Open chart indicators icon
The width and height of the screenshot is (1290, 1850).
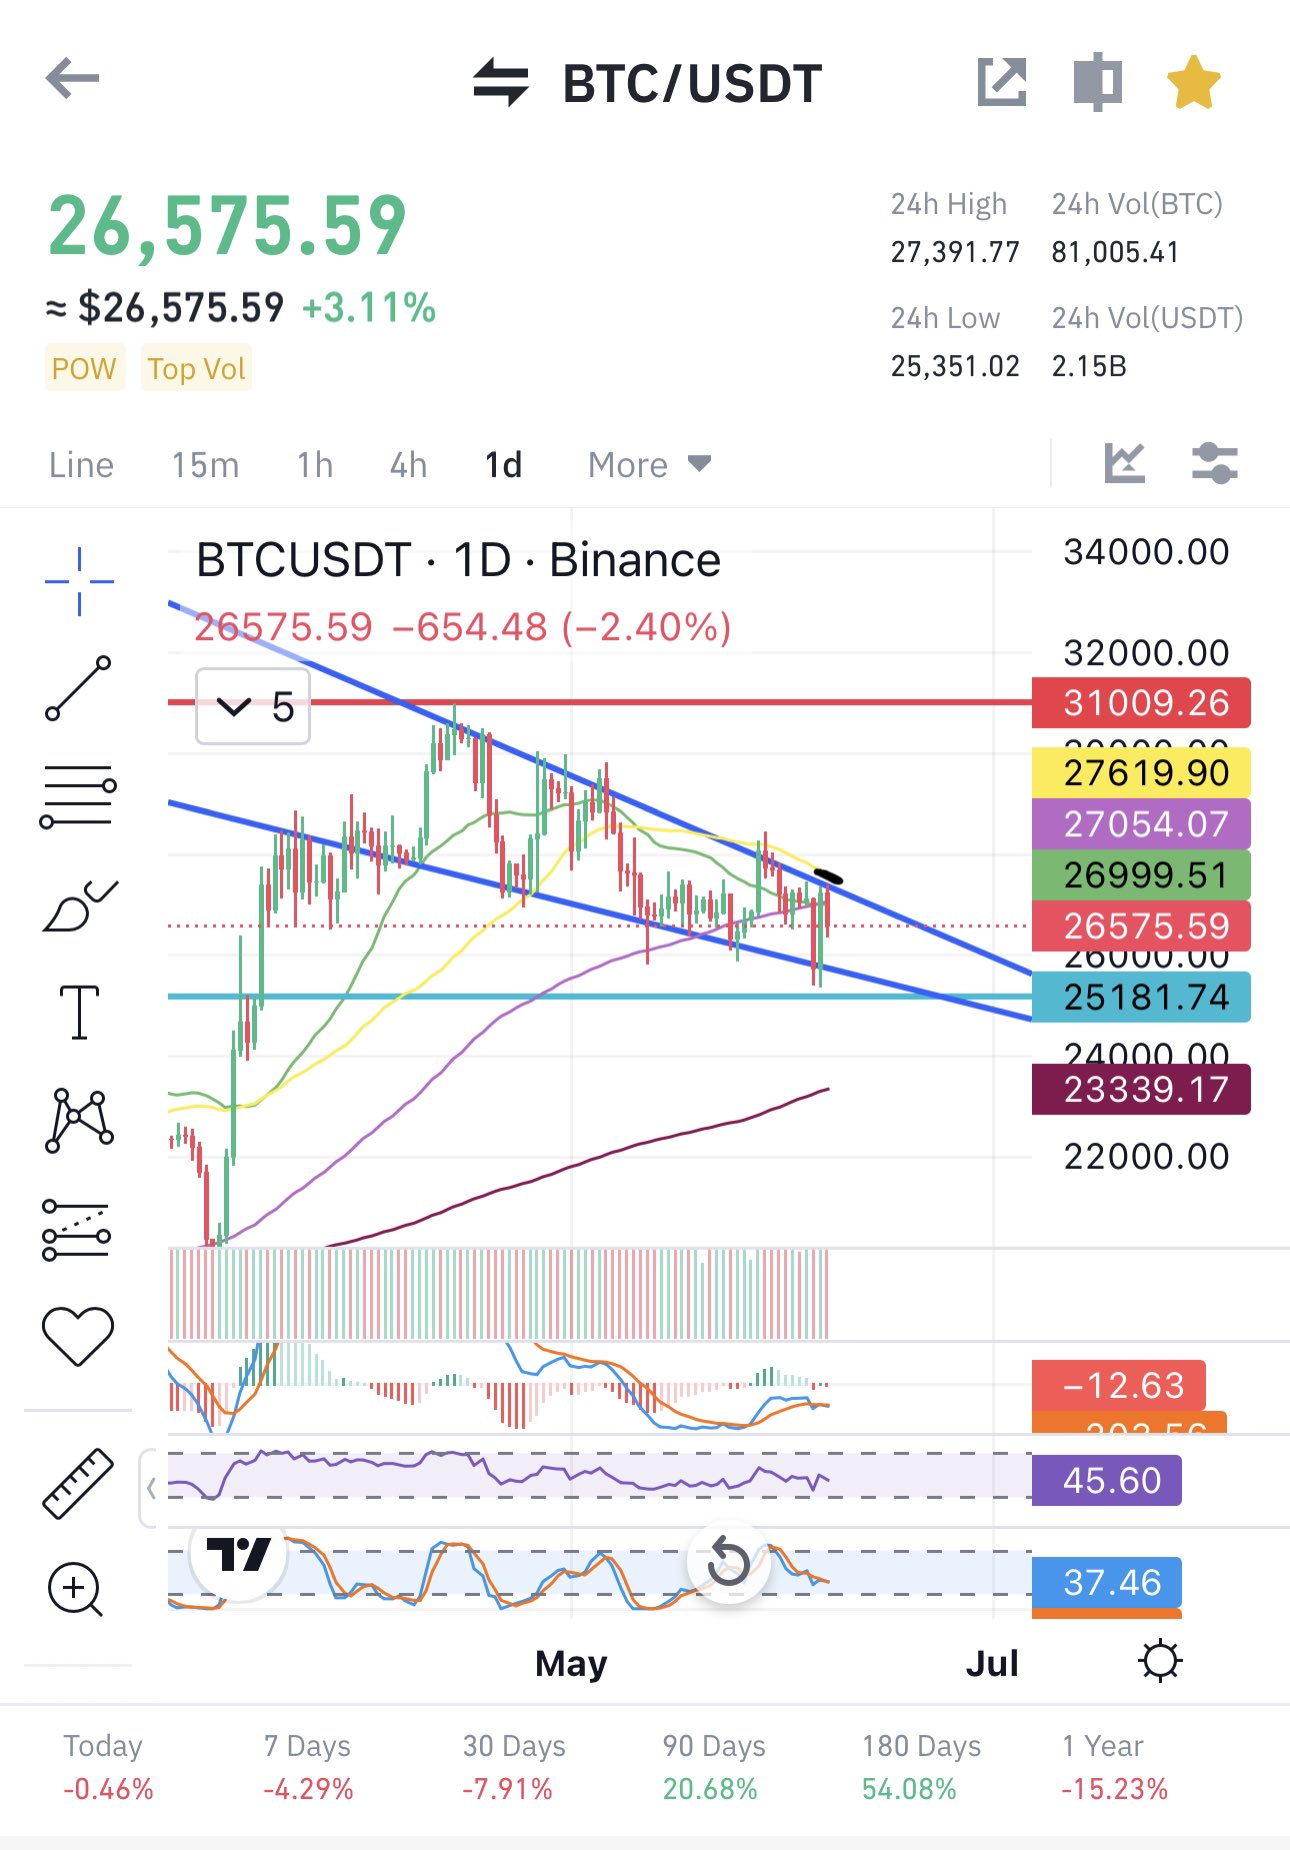coord(1124,463)
